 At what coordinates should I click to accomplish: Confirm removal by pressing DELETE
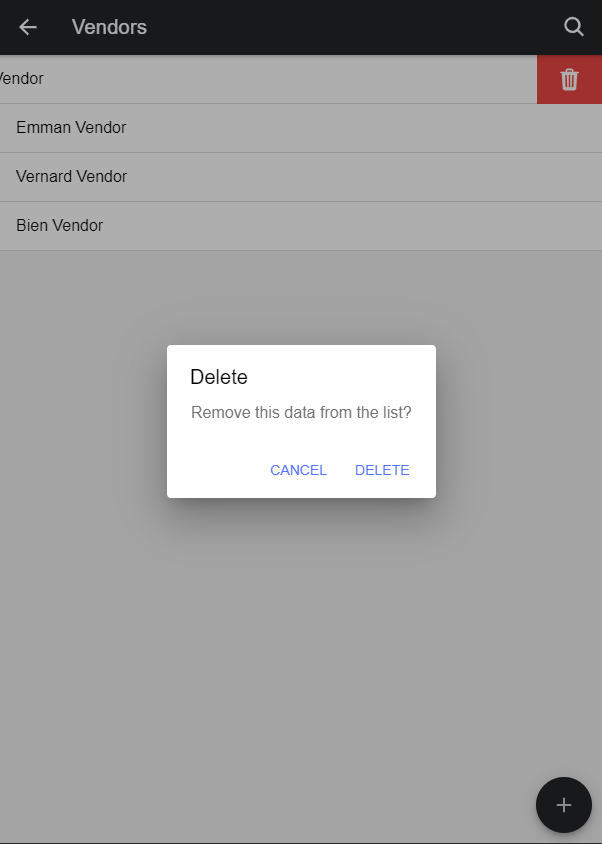pos(382,470)
